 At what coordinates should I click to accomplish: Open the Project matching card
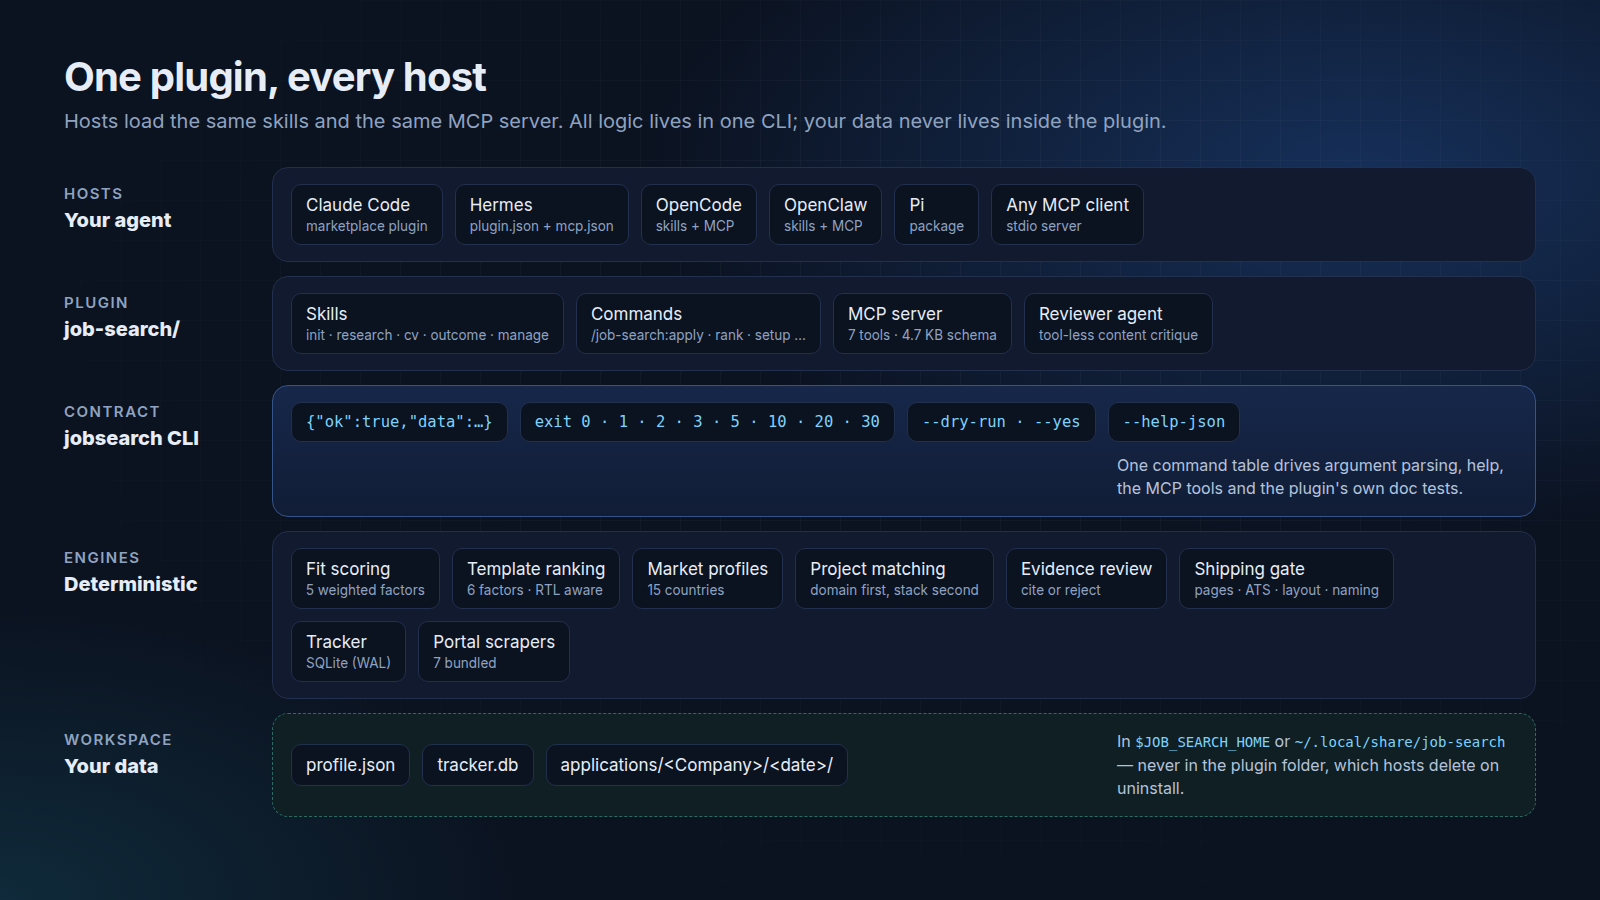894,578
